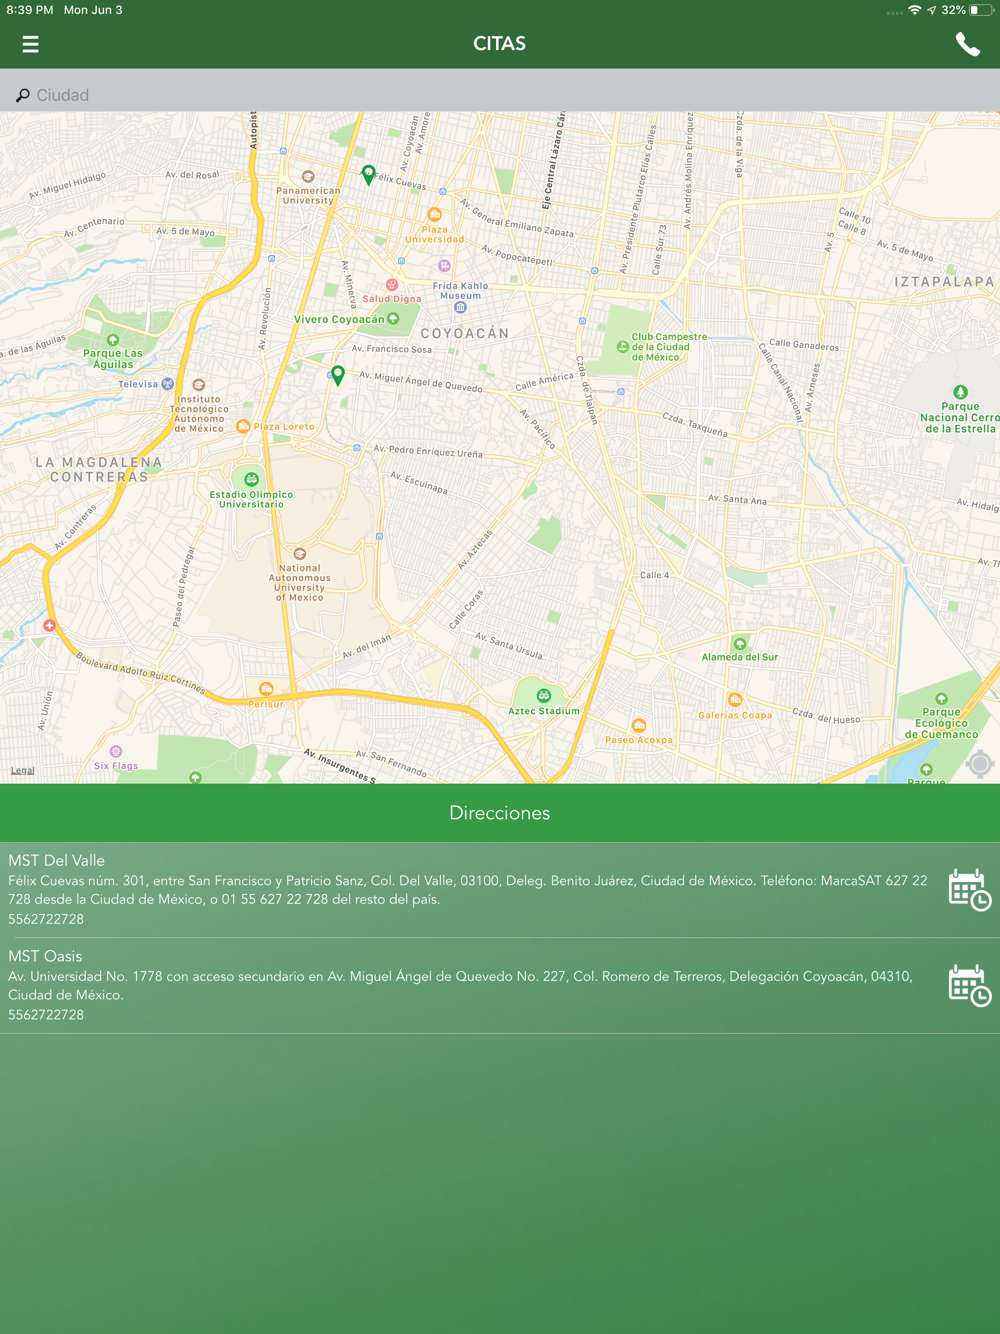This screenshot has height=1334, width=1000.
Task: Tap the Vivero Coyoacán park marker
Action: [393, 319]
